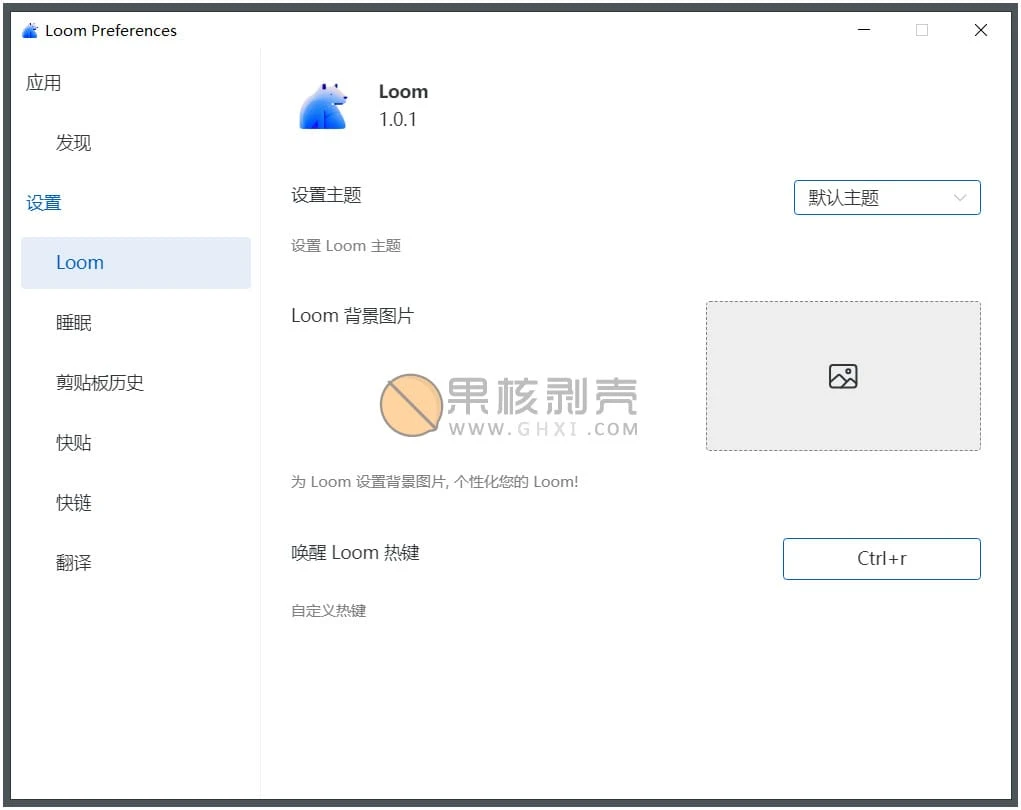
Task: Select the 设置 section heading
Action: tap(44, 203)
